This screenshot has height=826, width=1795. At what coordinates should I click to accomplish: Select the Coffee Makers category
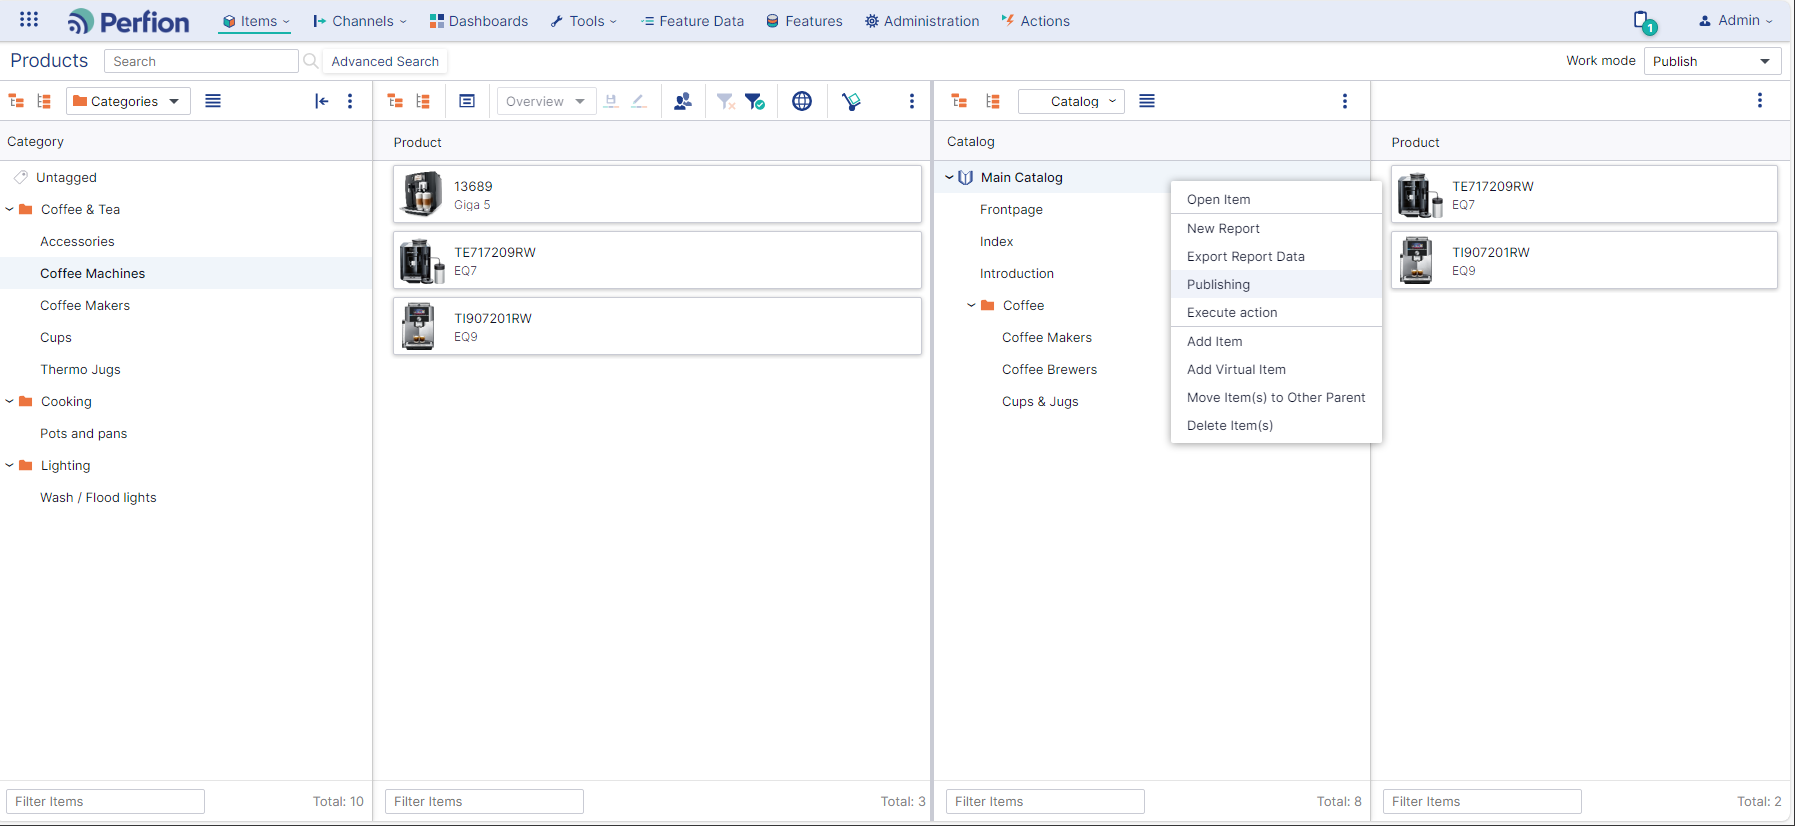coord(85,305)
